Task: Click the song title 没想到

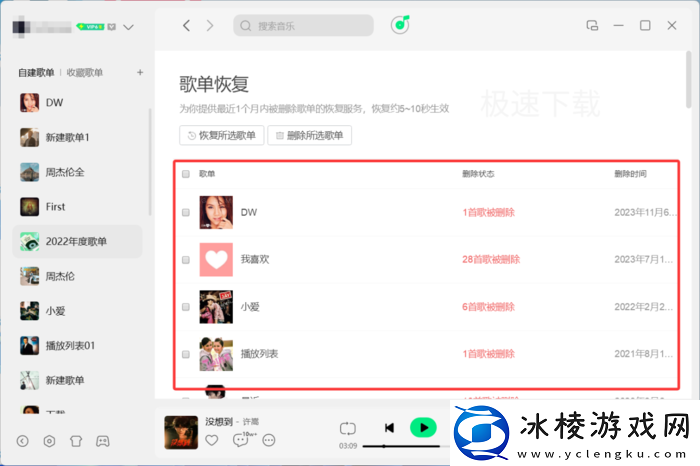Action: [x=219, y=421]
